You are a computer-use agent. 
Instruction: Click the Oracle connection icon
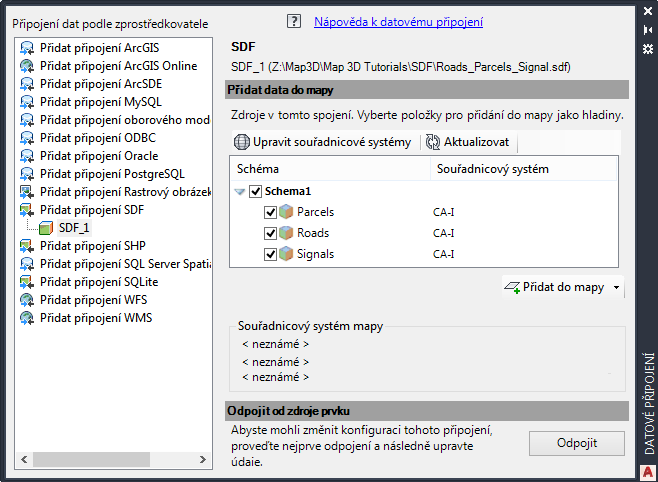27,156
